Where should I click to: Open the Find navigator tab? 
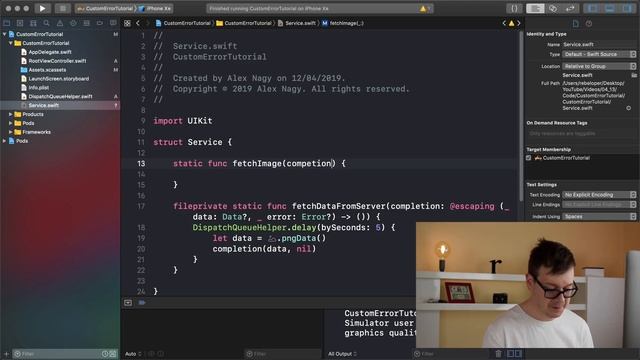47,23
